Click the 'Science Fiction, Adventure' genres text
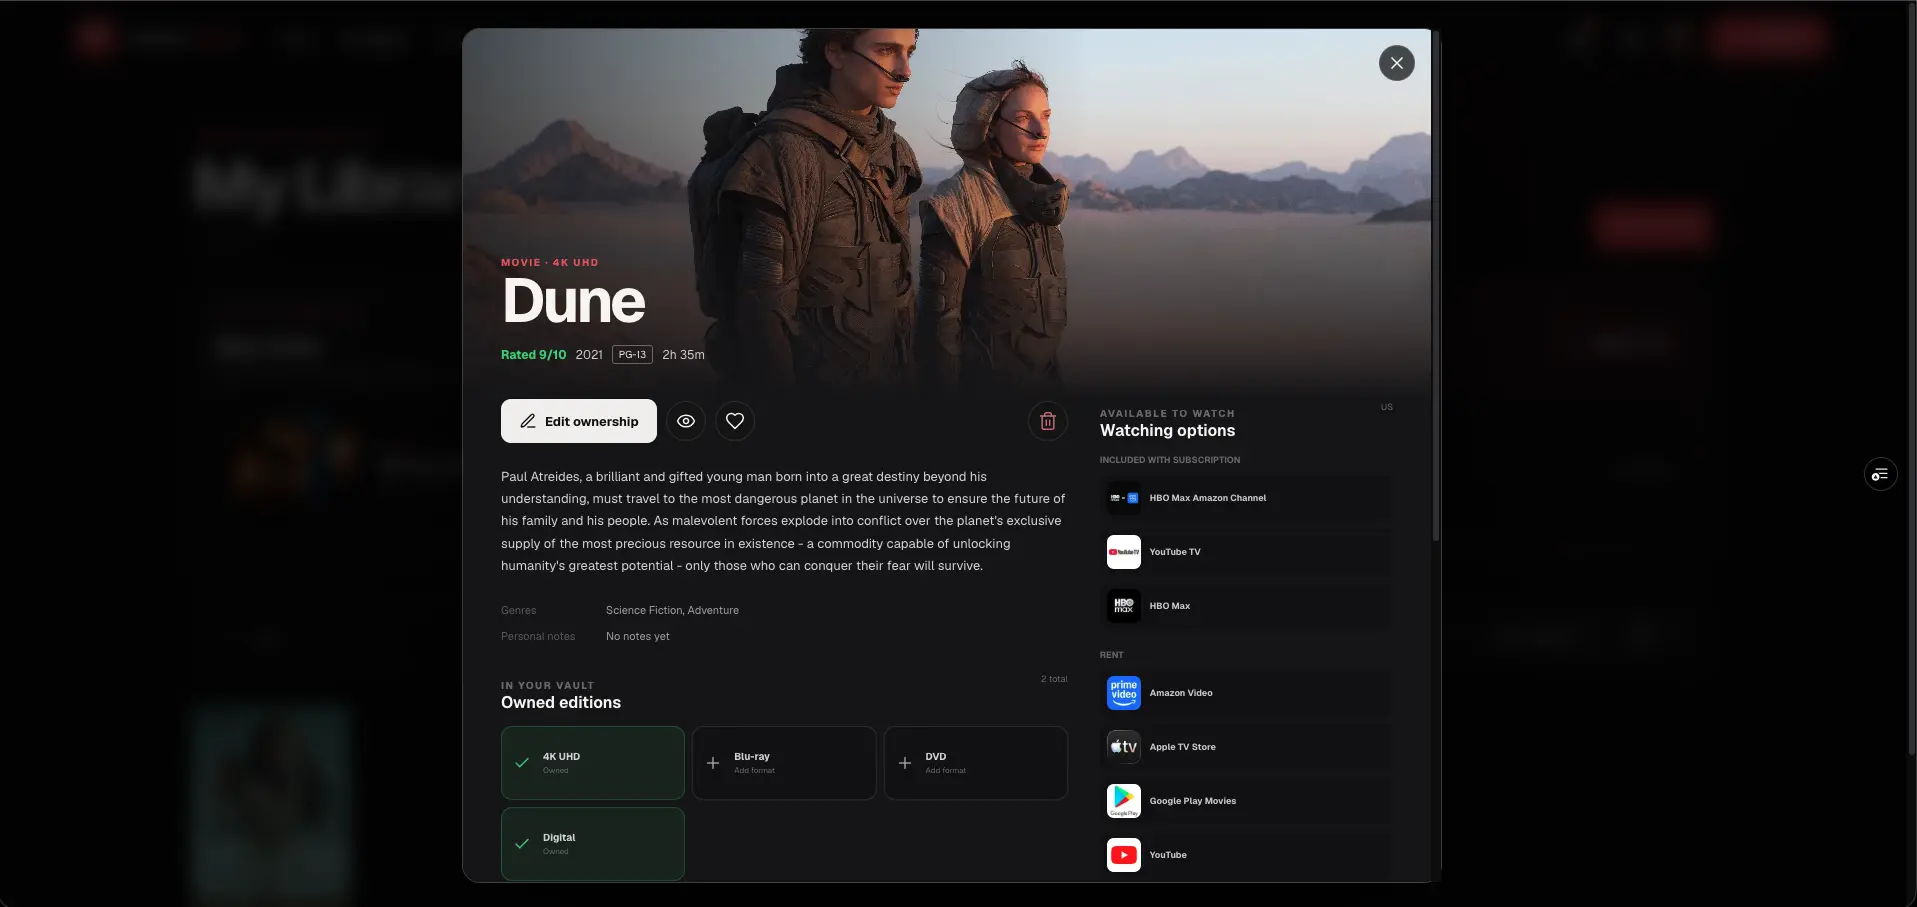Image resolution: width=1917 pixels, height=907 pixels. 672,610
